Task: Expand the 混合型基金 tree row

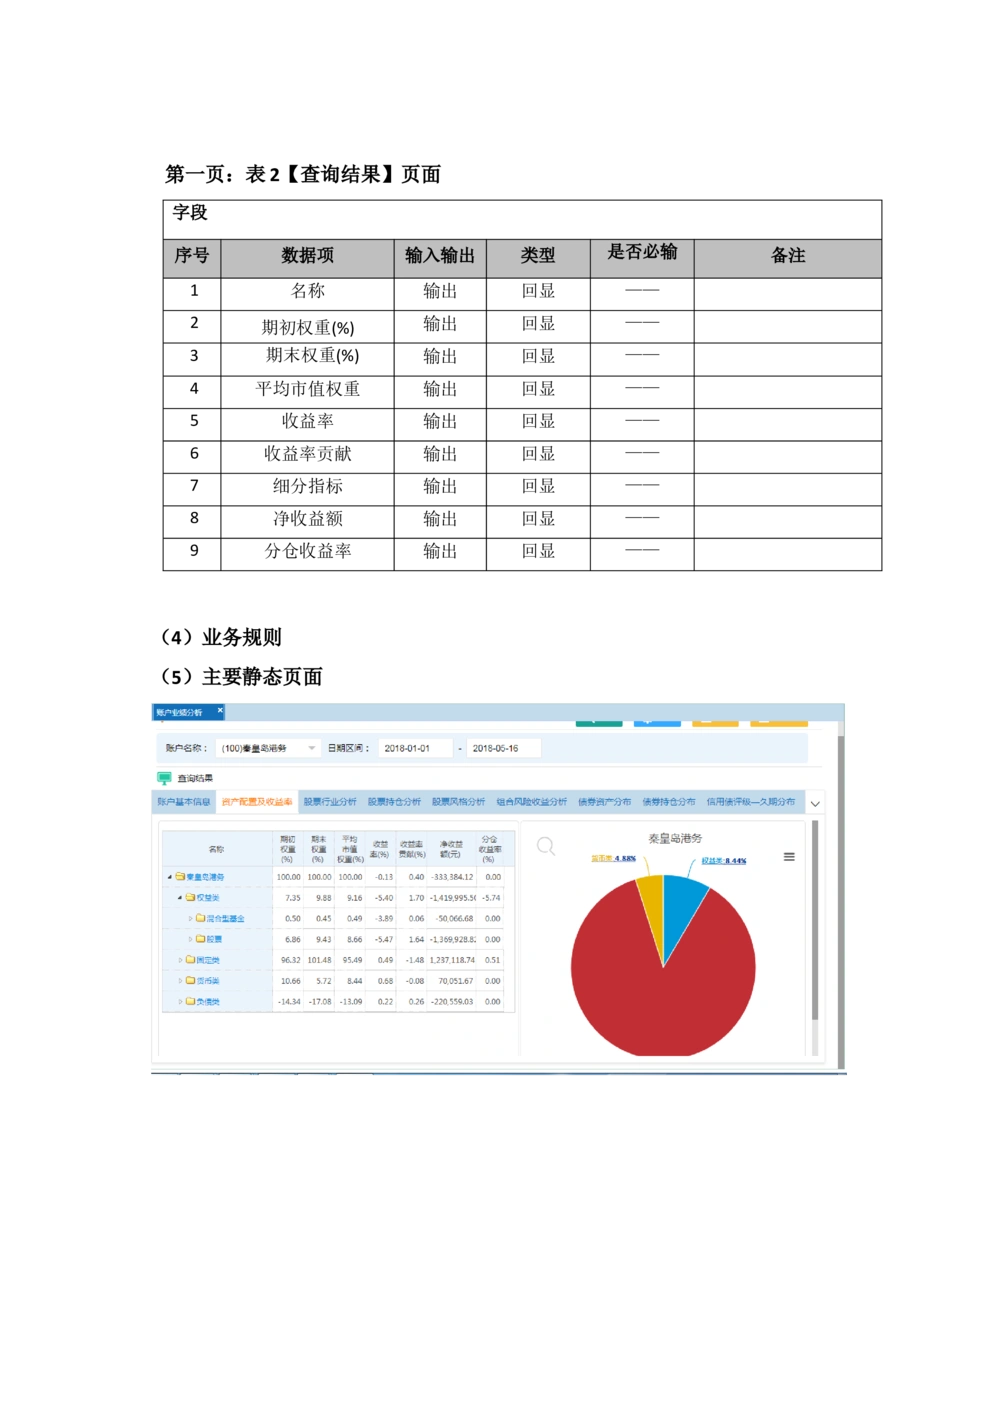Action: click(x=190, y=917)
